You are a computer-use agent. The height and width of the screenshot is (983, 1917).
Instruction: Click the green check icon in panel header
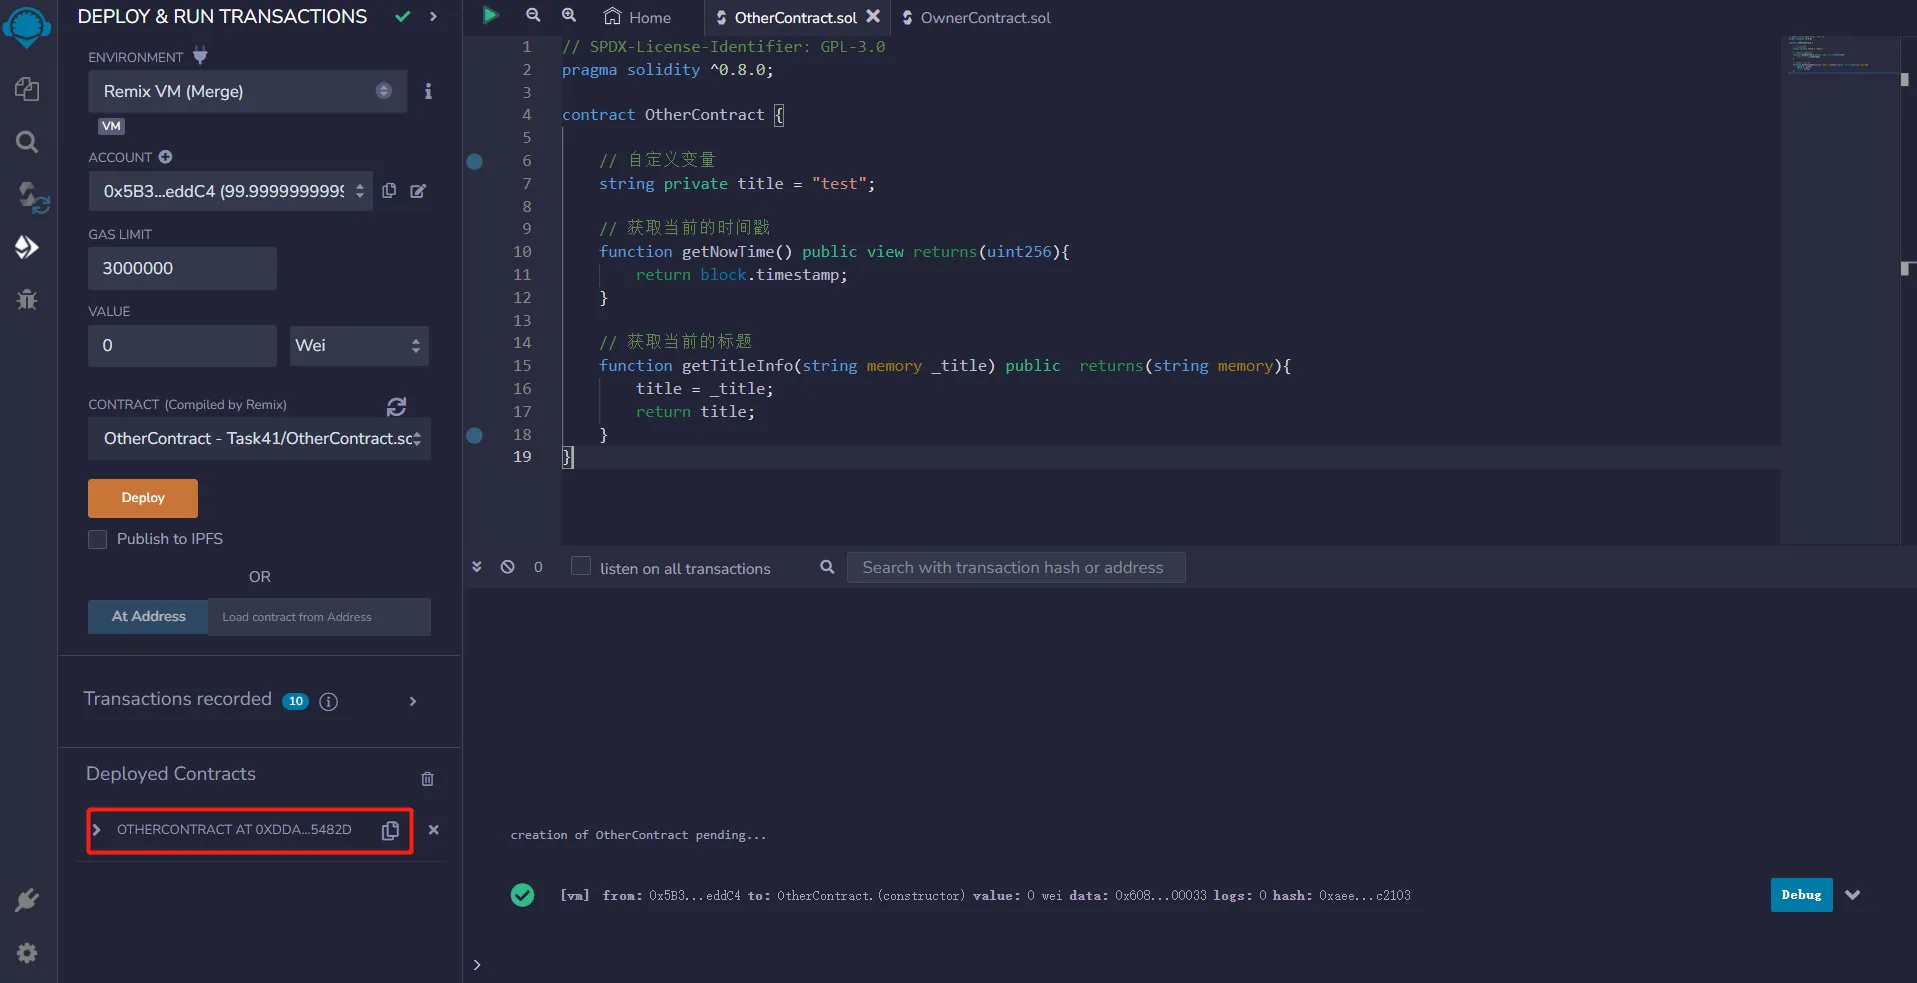(x=403, y=16)
